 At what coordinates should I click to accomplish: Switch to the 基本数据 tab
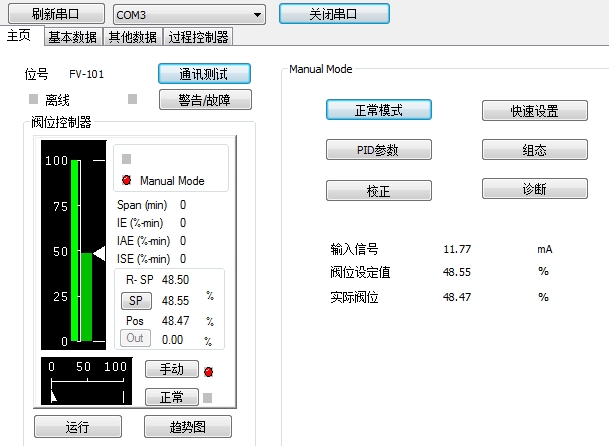(73, 37)
